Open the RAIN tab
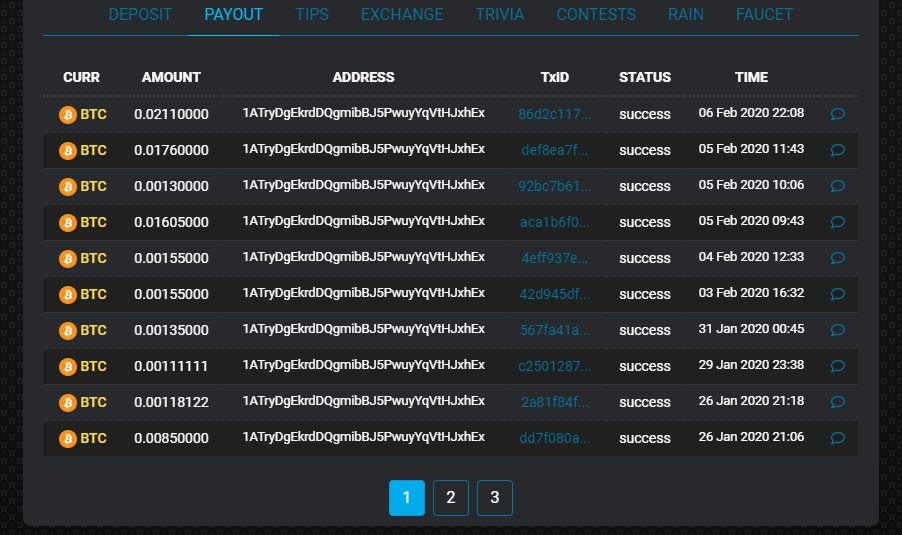The width and height of the screenshot is (902, 535). [686, 15]
